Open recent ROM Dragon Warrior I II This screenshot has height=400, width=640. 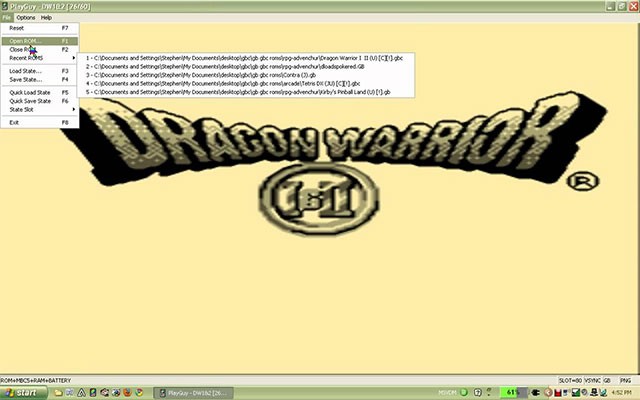[x=246, y=58]
